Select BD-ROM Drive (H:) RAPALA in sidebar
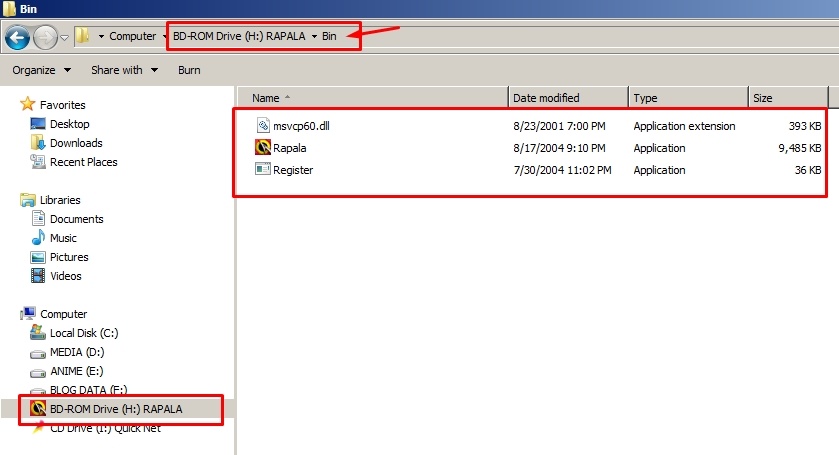Viewport: 839px width, 455px height. (x=116, y=409)
